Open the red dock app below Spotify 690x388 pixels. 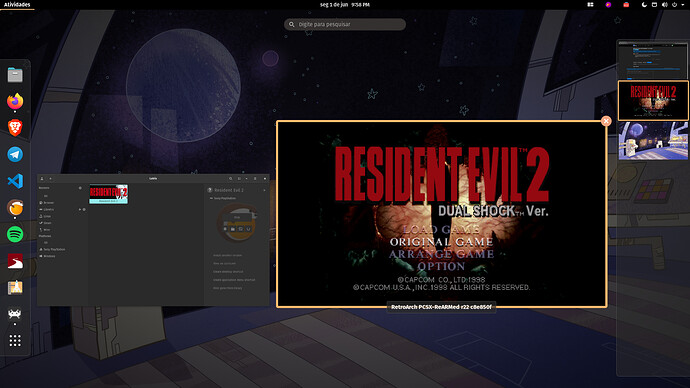tap(15, 261)
